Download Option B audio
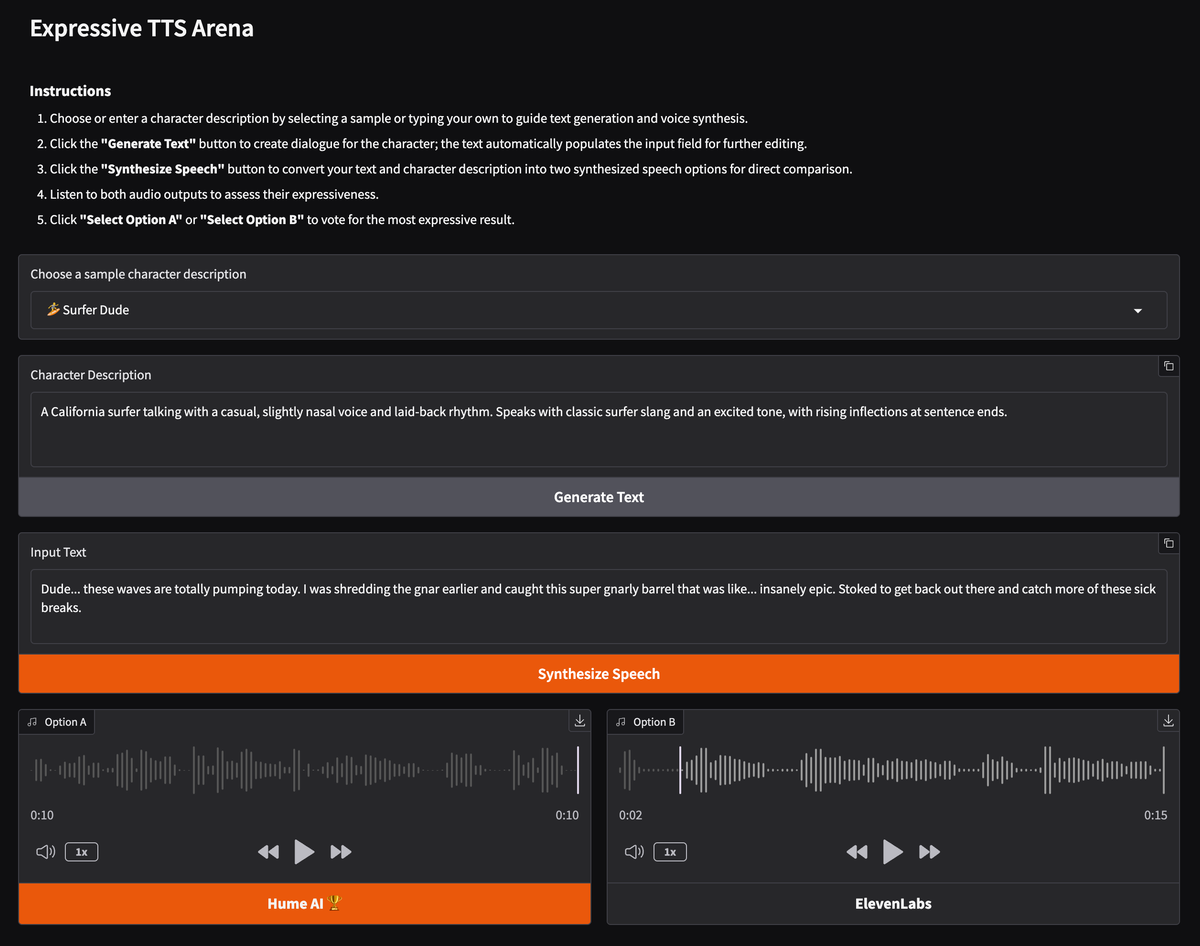1200x946 pixels. 1168,721
